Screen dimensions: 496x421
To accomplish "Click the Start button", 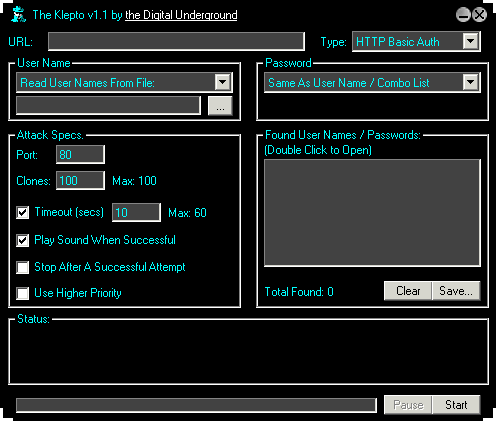I will click(456, 405).
